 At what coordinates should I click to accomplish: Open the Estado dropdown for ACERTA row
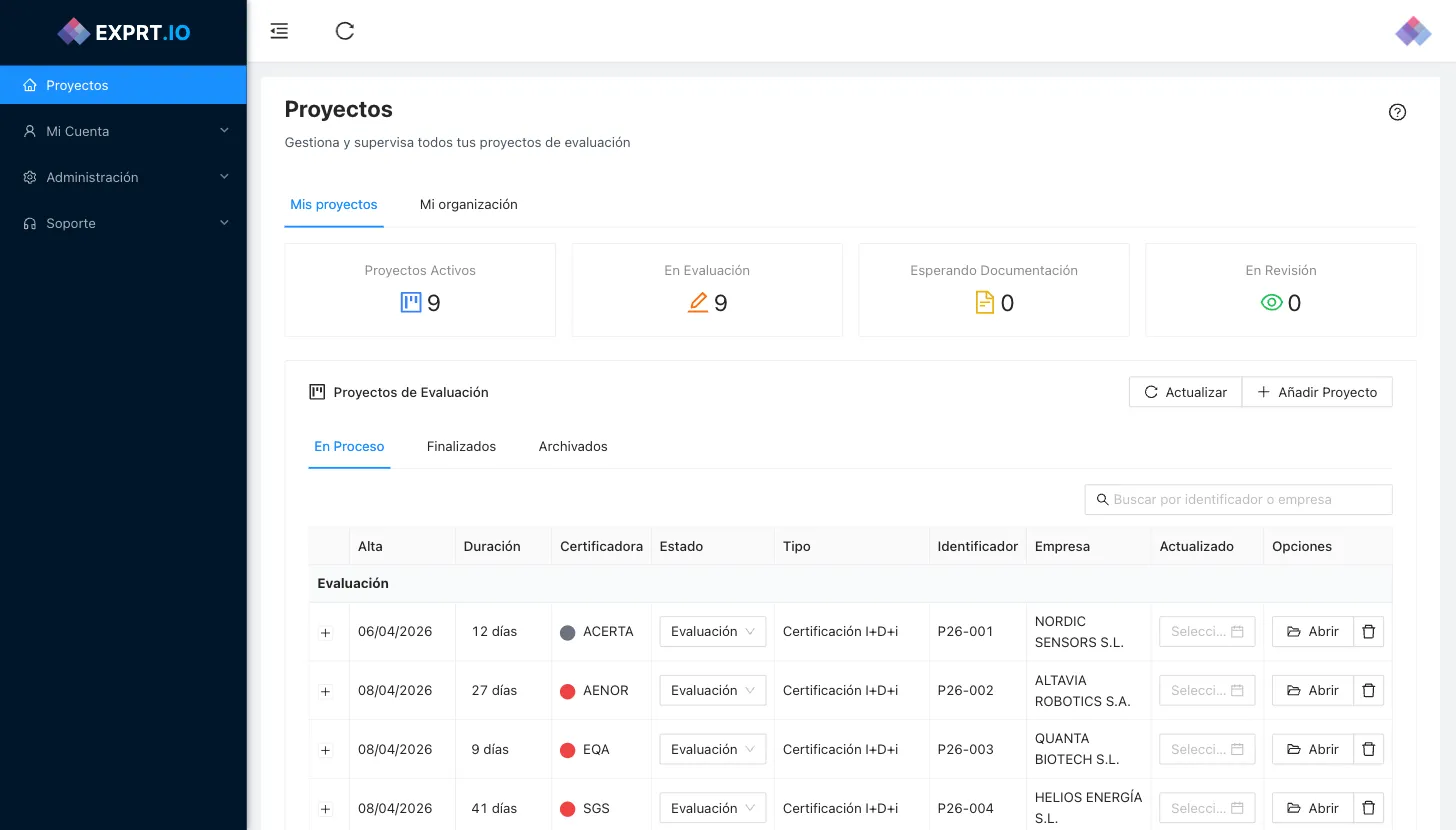tap(713, 632)
